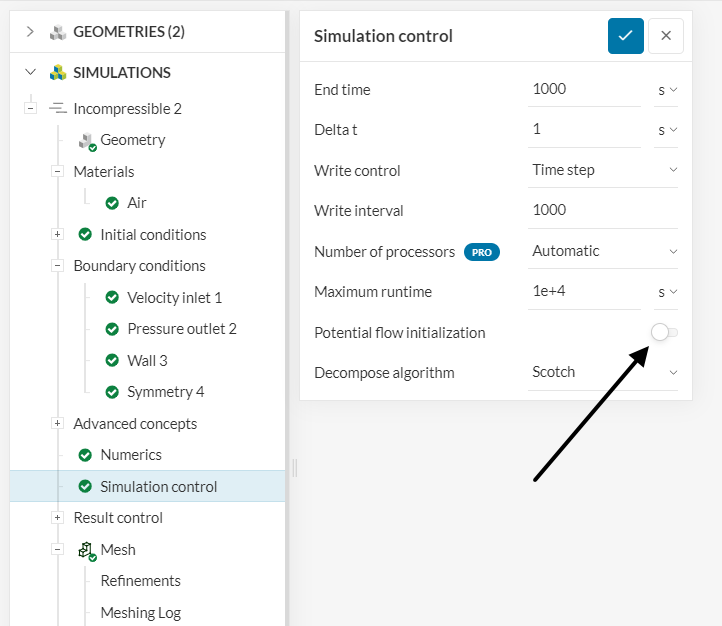Collapse the Mesh node
Viewport: 722px width, 626px height.
(x=57, y=550)
